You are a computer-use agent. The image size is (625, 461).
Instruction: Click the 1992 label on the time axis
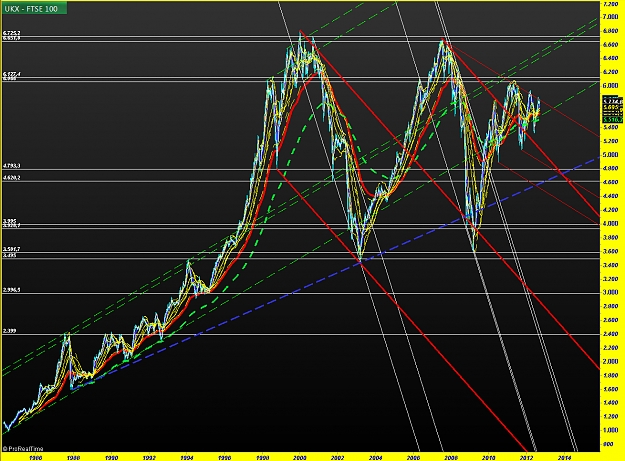(149, 458)
